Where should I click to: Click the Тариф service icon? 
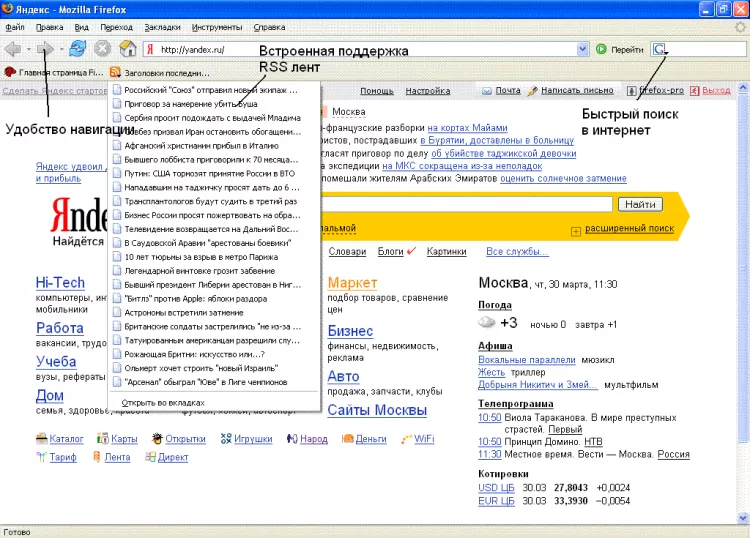tap(42, 457)
